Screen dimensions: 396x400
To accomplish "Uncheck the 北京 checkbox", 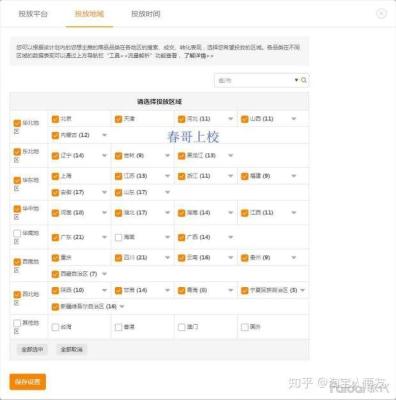I will (x=55, y=119).
